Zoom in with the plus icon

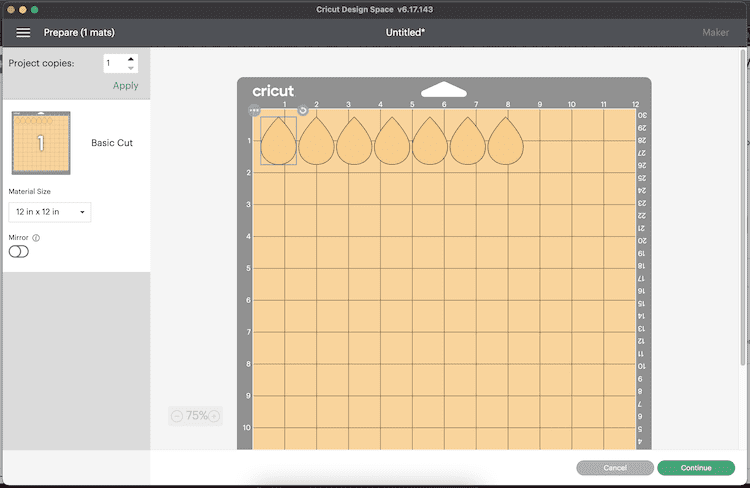[x=214, y=416]
